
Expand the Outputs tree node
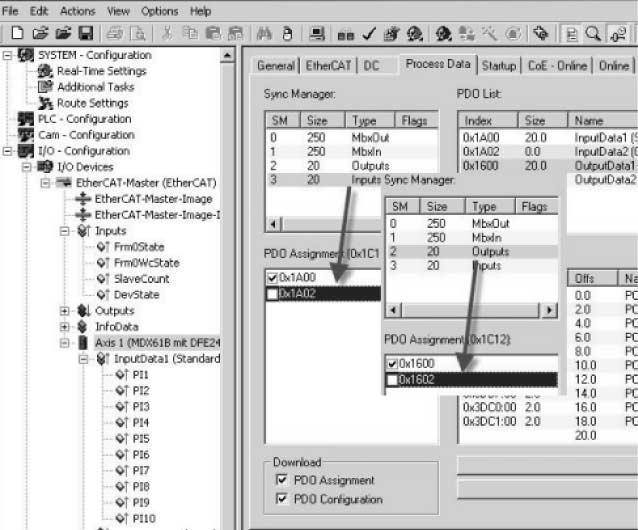click(x=64, y=311)
